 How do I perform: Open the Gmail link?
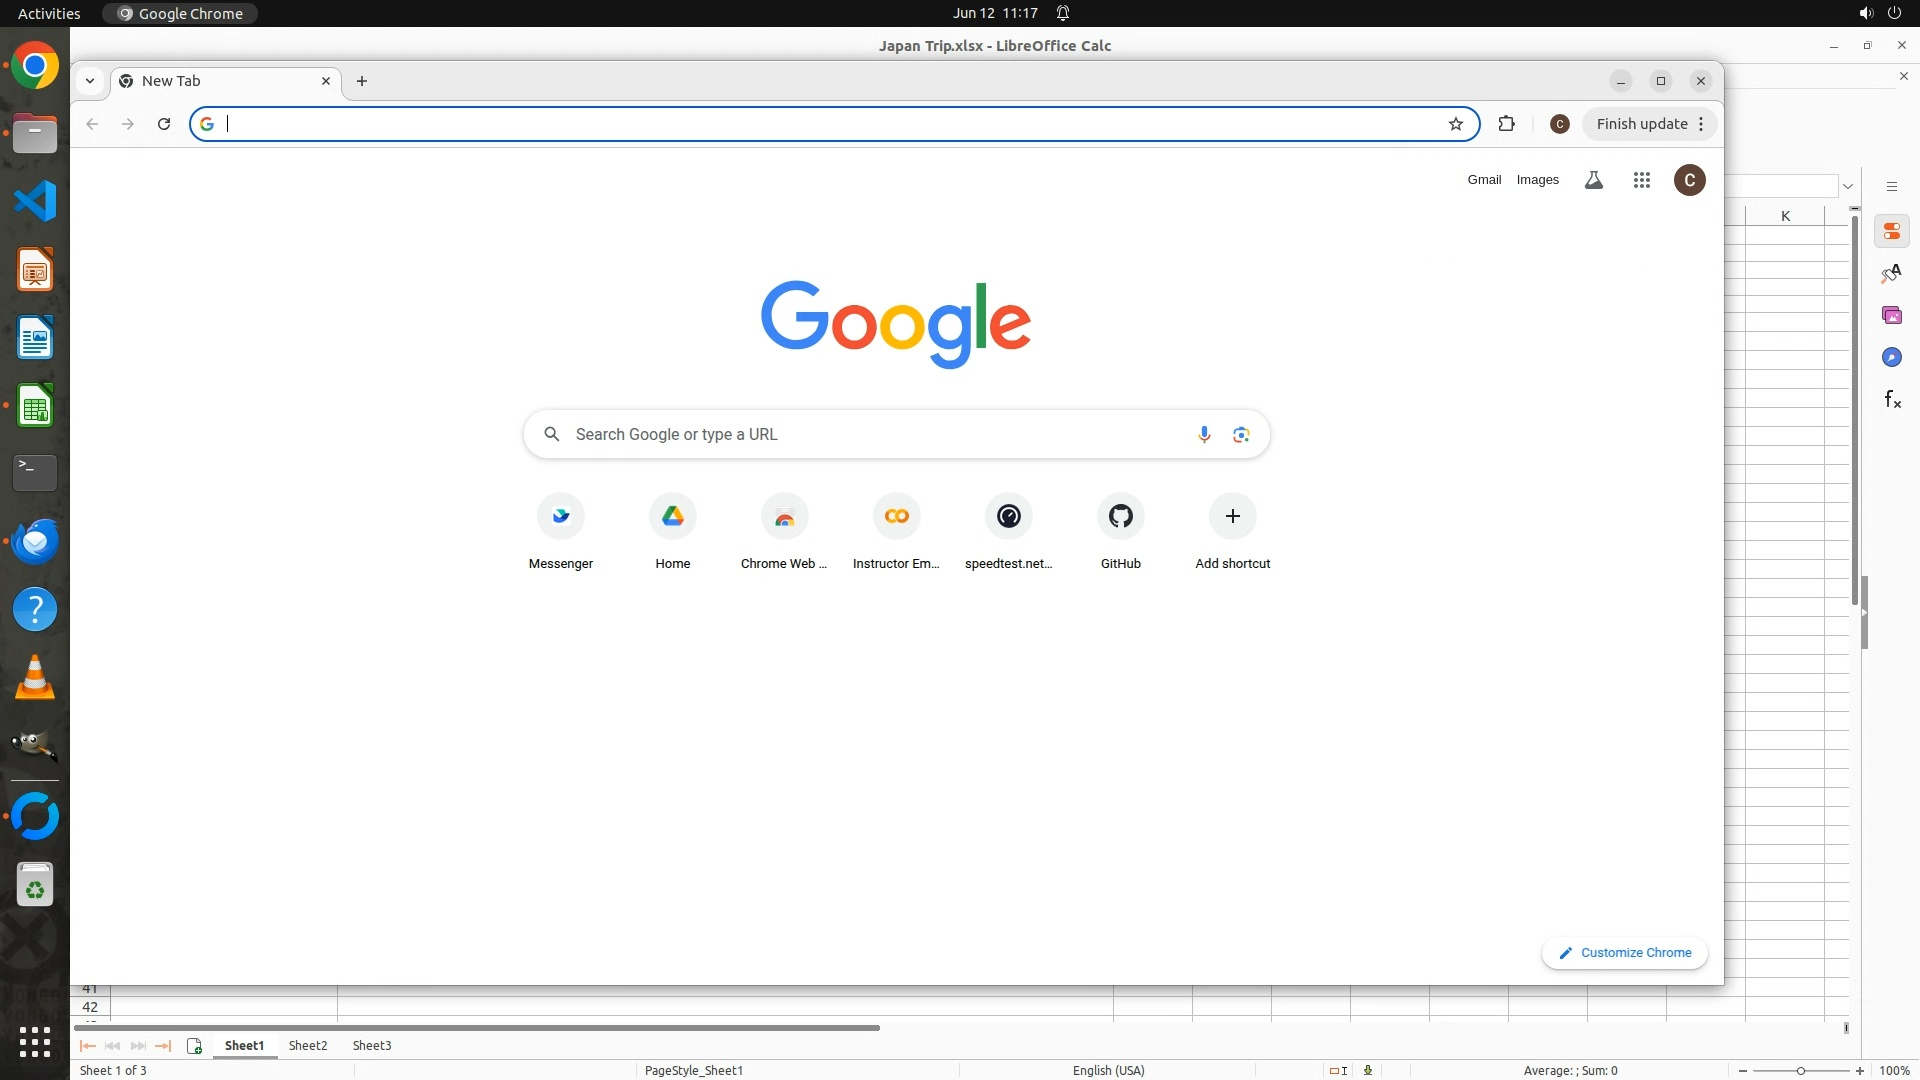tap(1484, 180)
